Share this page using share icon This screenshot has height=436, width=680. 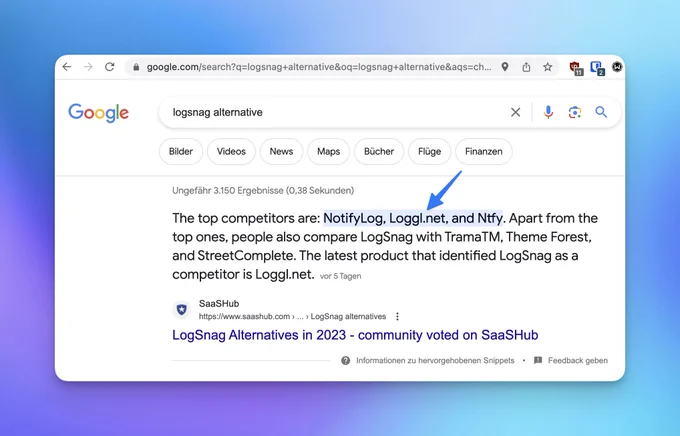coord(526,67)
